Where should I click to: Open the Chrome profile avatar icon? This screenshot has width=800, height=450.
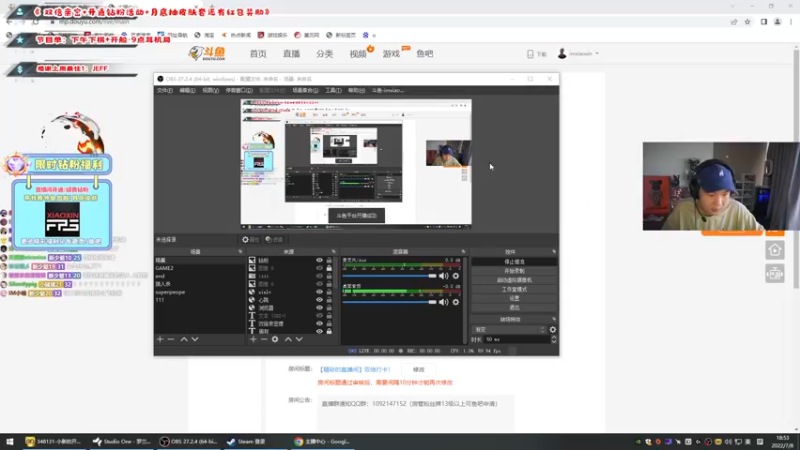778,22
